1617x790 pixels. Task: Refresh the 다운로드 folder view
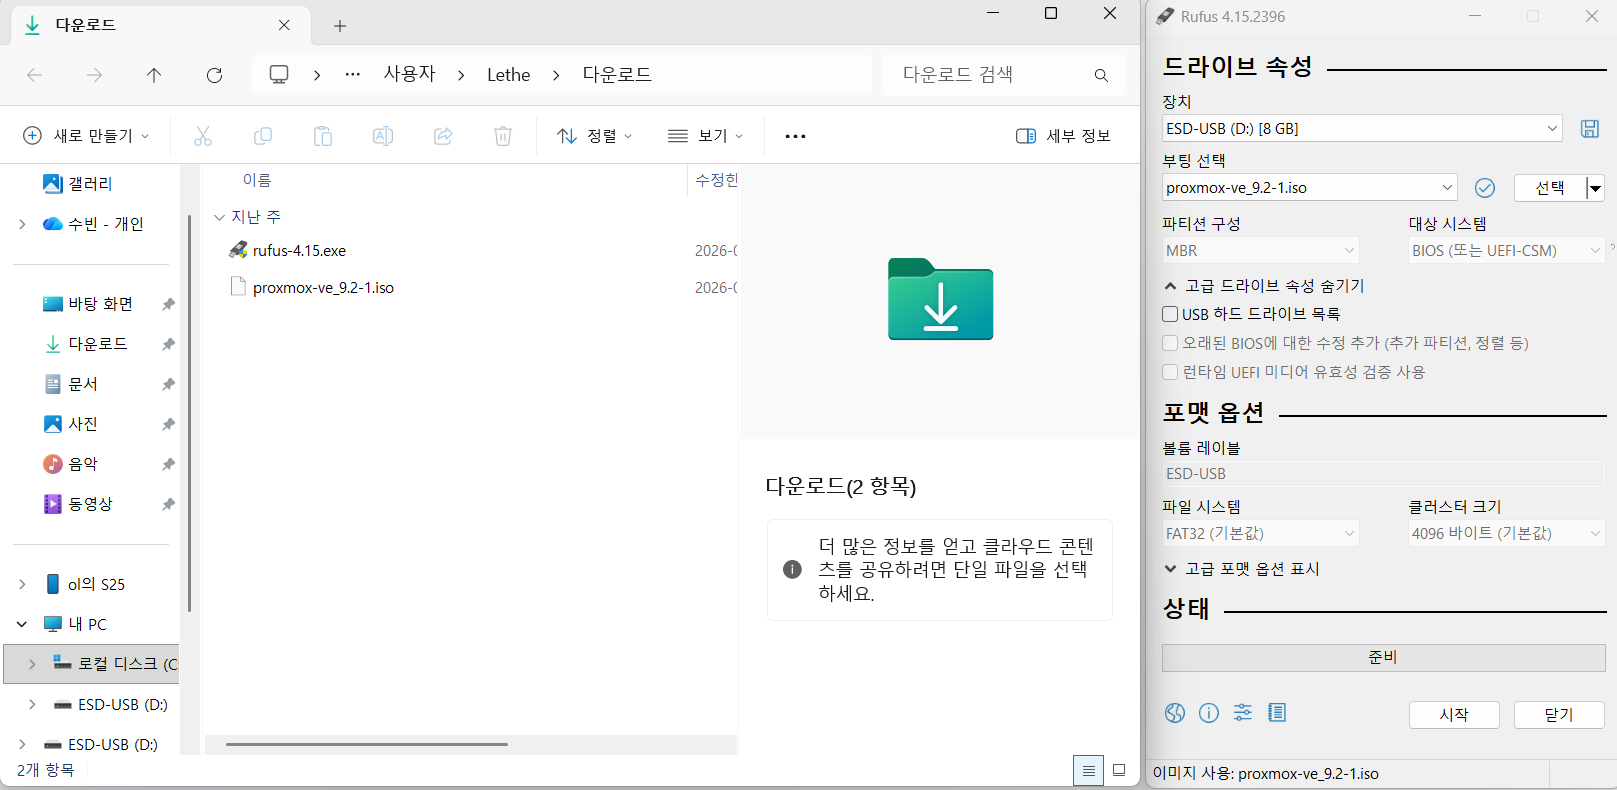[214, 75]
